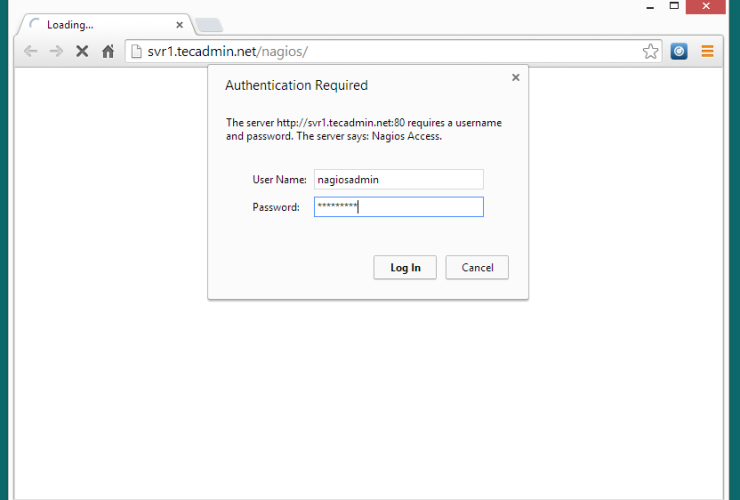This screenshot has width=740, height=500.
Task: Bookmark this page with the star
Action: point(650,51)
